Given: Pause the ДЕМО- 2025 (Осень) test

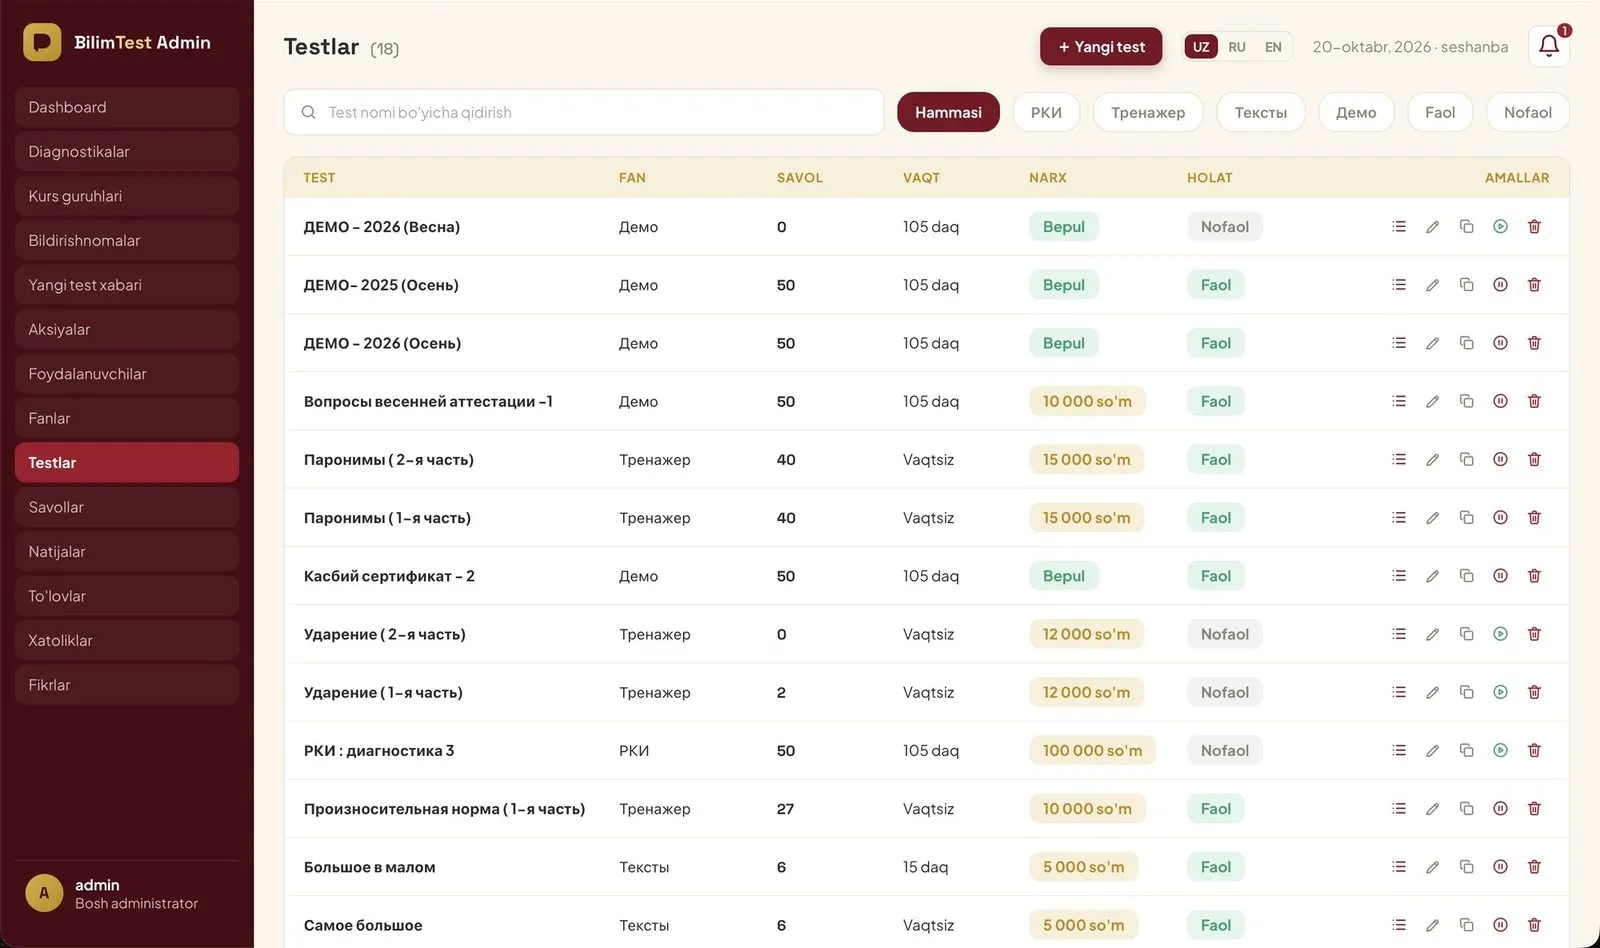Looking at the screenshot, I should [1500, 285].
